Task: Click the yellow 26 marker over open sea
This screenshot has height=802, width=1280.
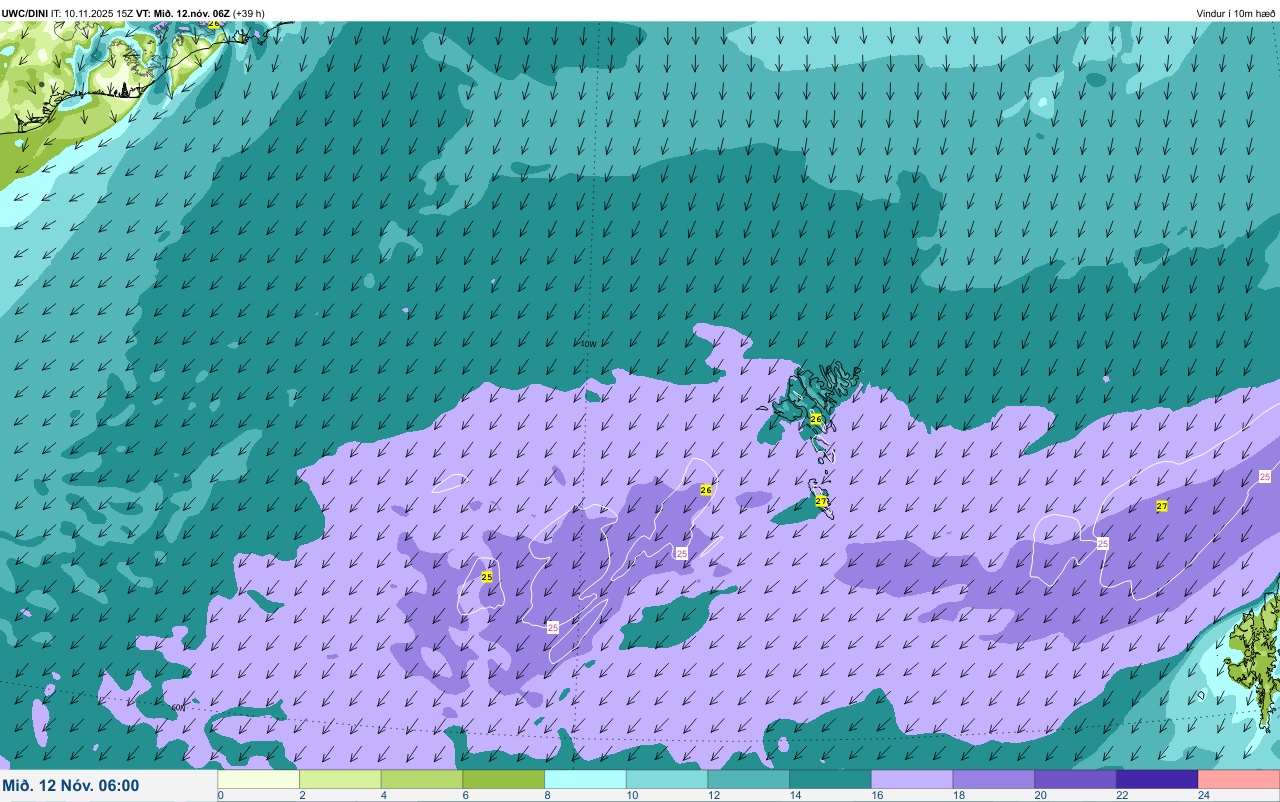Action: (x=706, y=490)
